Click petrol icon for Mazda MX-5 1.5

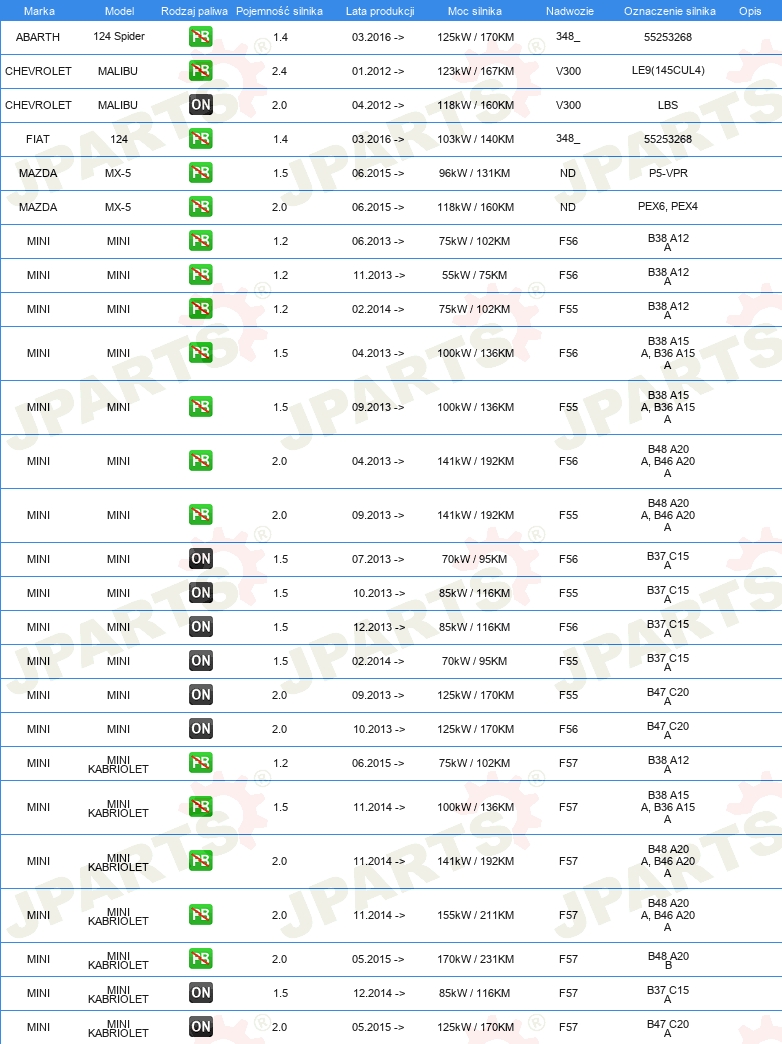(200, 172)
